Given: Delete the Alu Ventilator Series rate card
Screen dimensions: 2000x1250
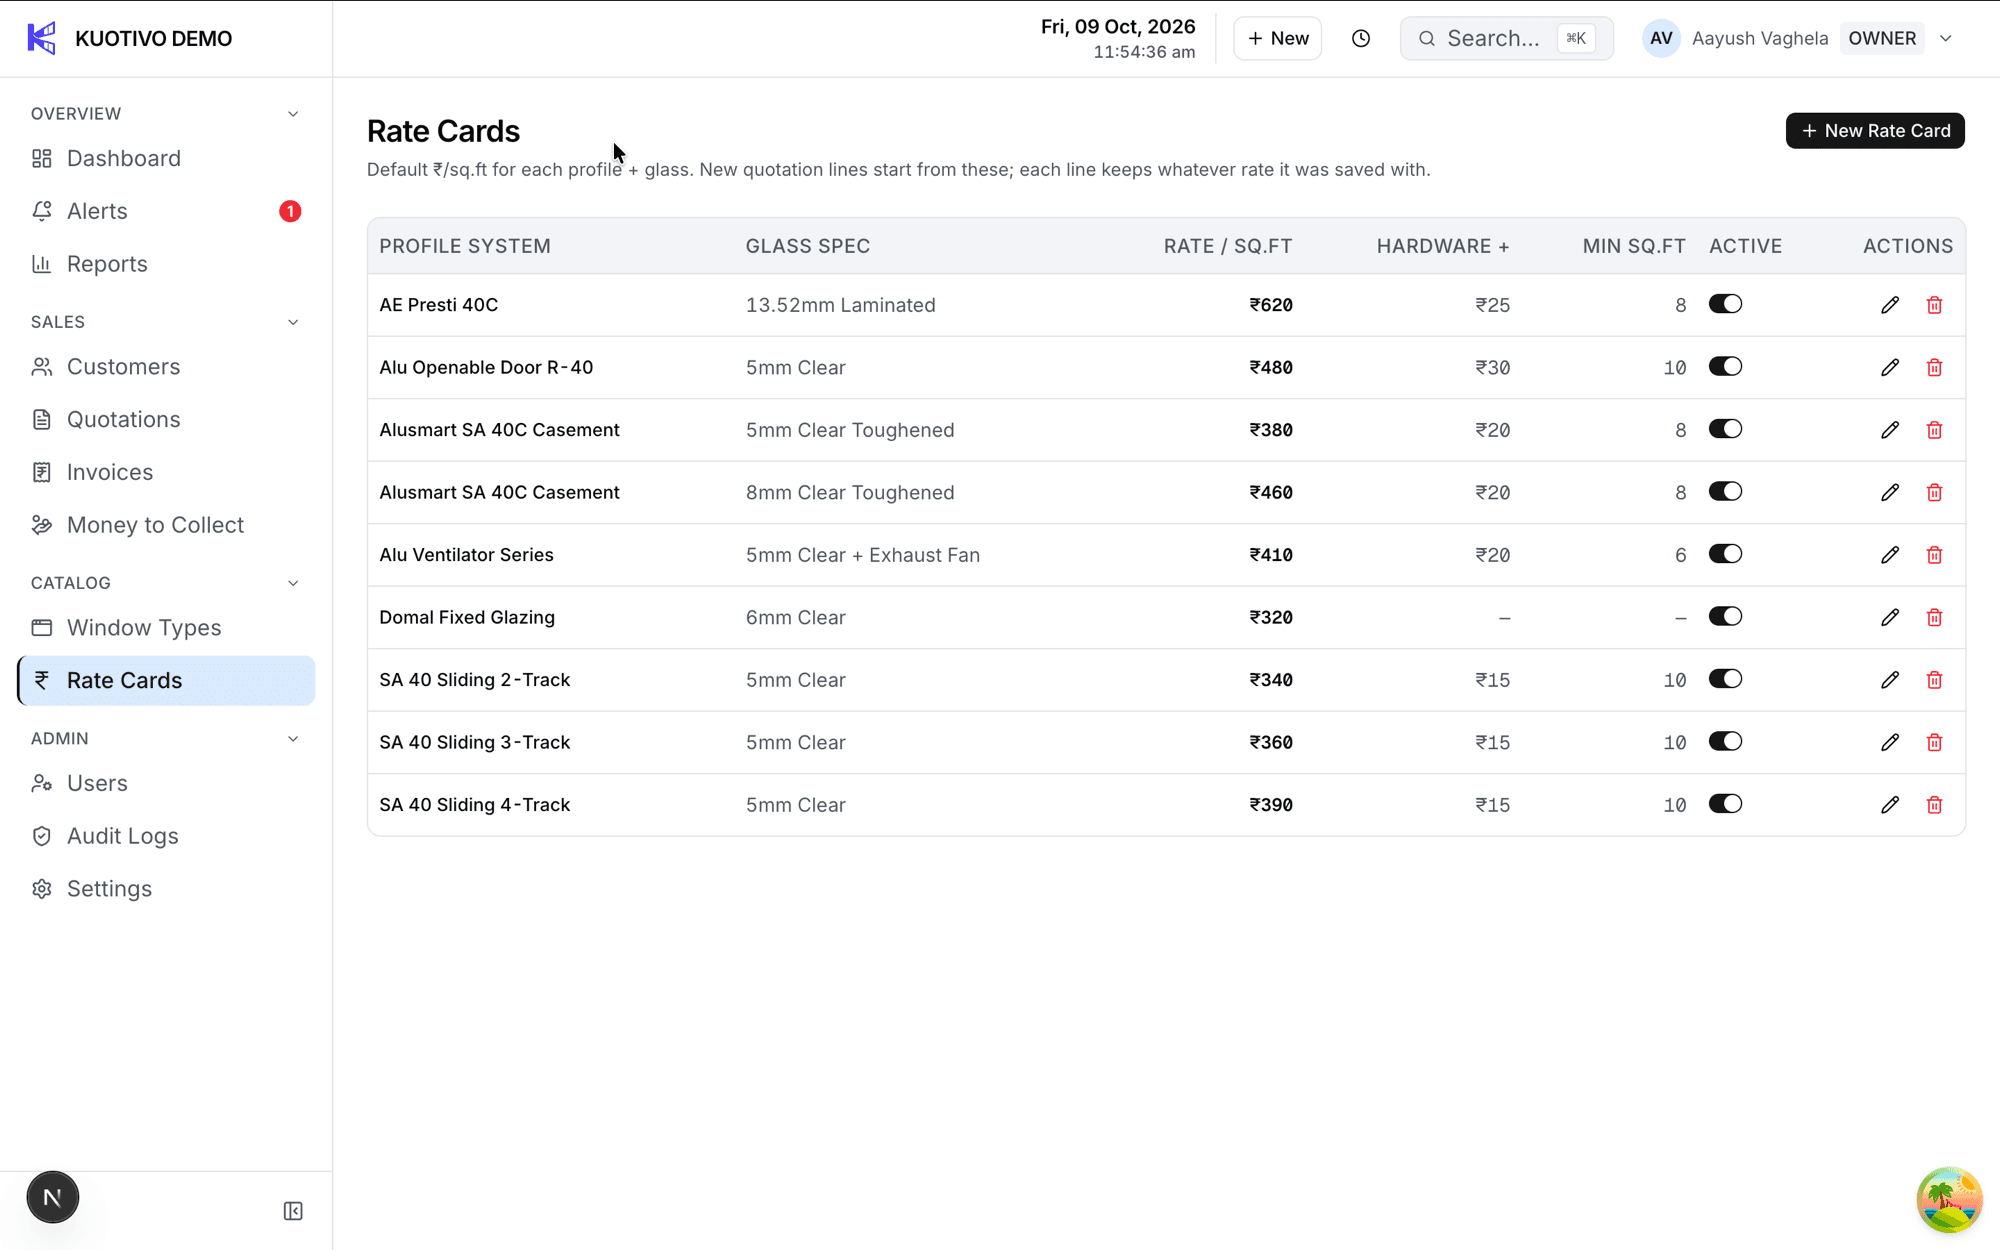Looking at the screenshot, I should [1934, 555].
